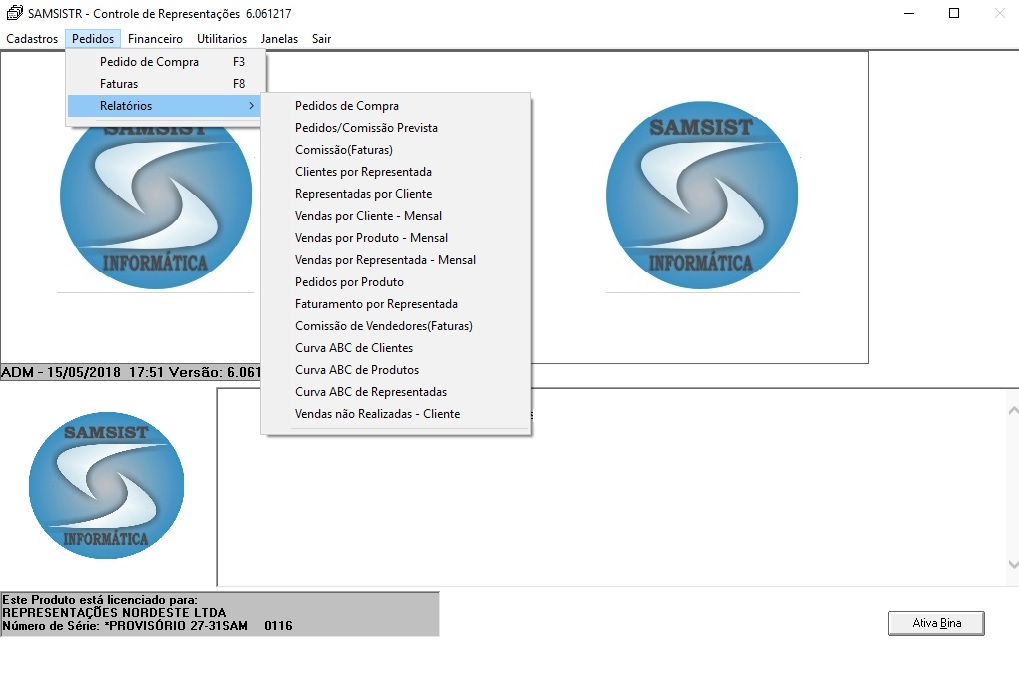Screen dimensions: 1019x689
Task: Open the Janelas menu
Action: tap(279, 39)
